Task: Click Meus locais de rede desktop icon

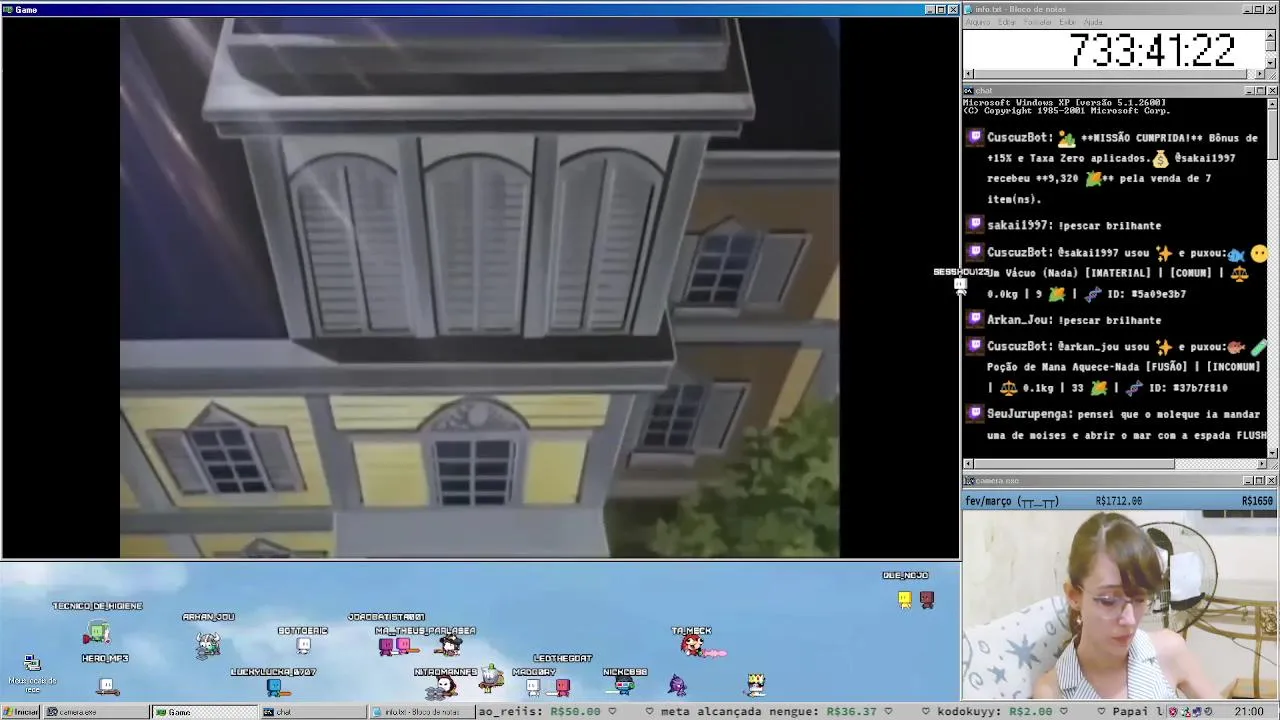Action: 32,673
